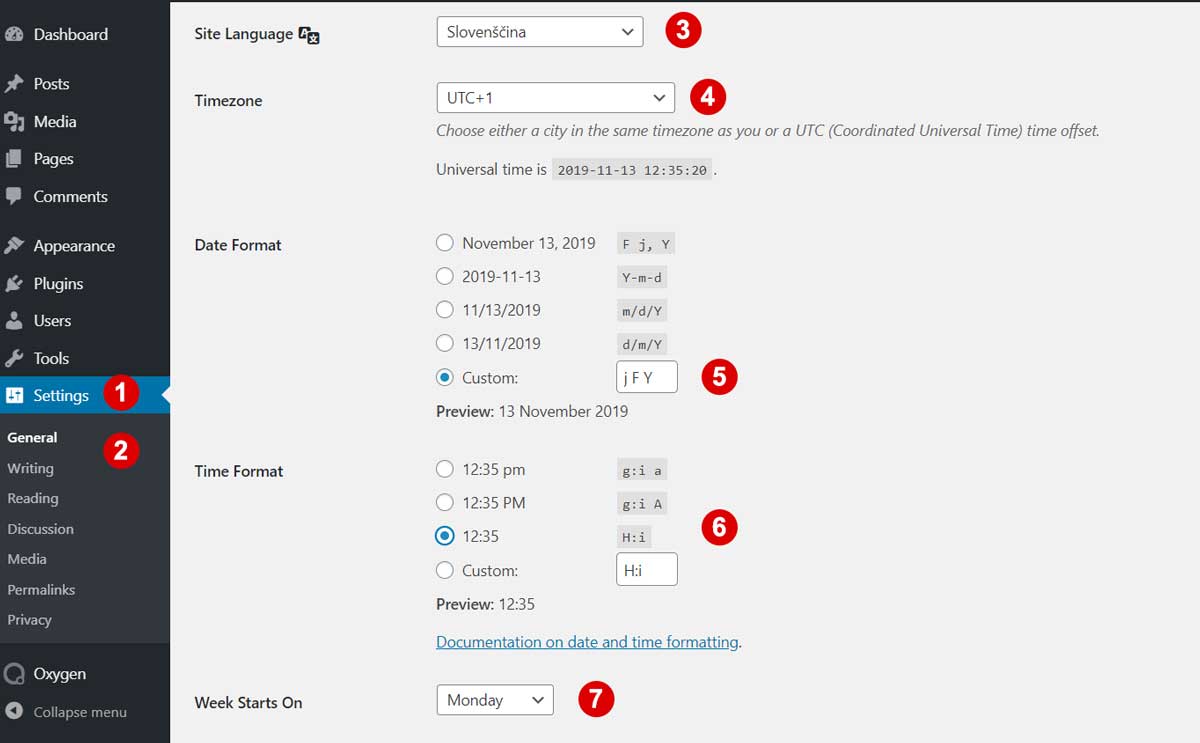Screen dimensions: 1200x743
Task: Click the 'Week Starts On' label
Action: pos(248,702)
